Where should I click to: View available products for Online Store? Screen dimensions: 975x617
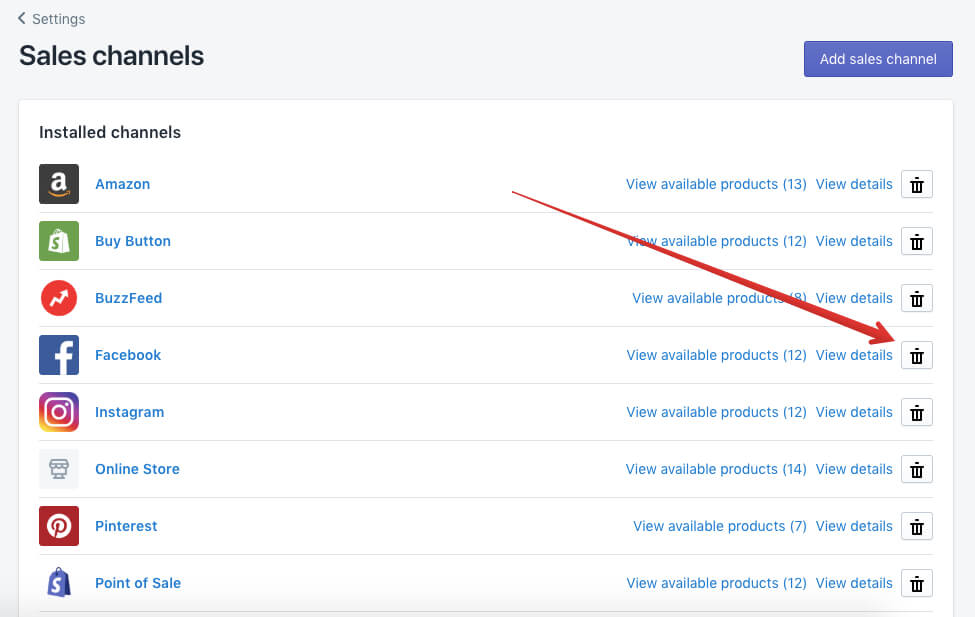tap(716, 469)
